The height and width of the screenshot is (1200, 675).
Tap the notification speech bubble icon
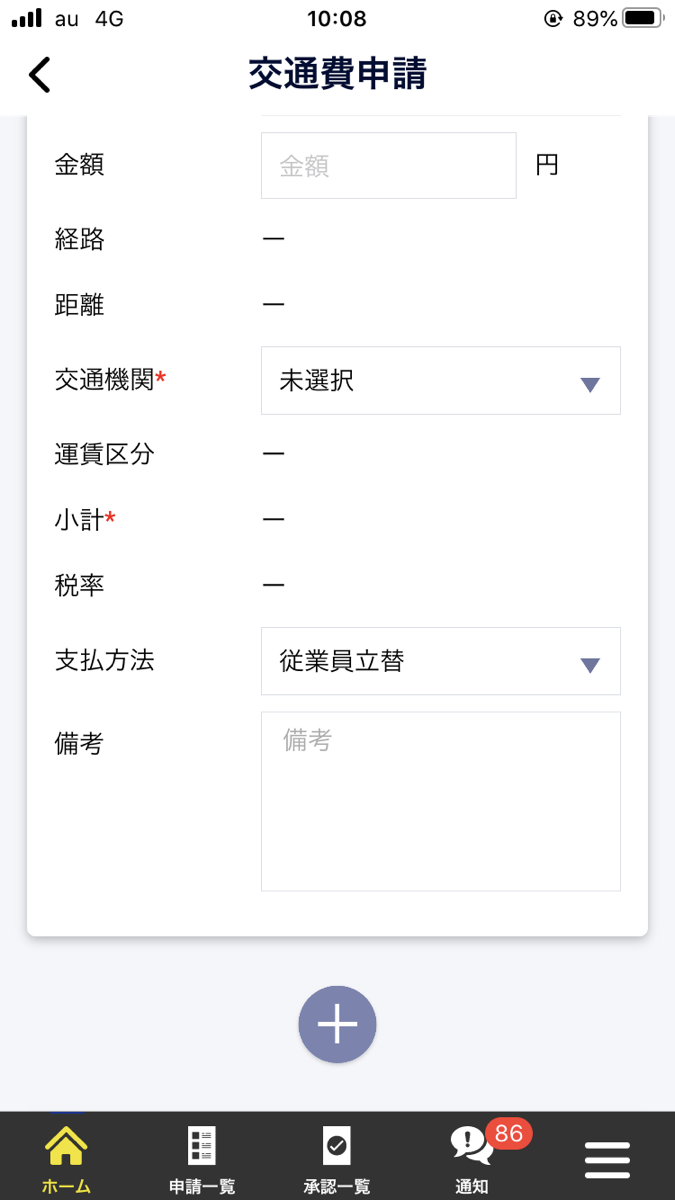point(470,1147)
